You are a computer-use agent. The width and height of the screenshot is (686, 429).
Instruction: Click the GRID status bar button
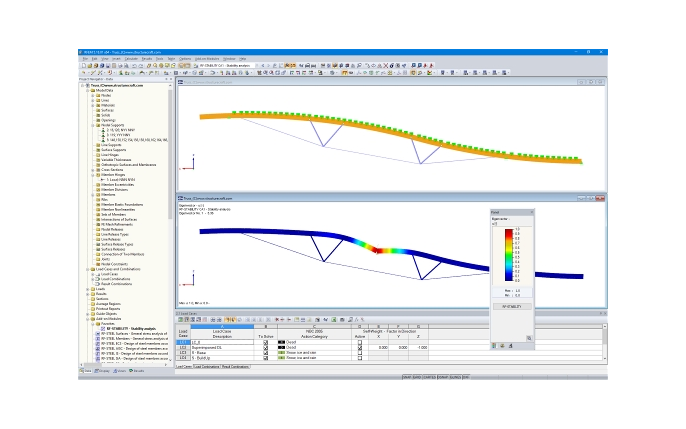(417, 377)
